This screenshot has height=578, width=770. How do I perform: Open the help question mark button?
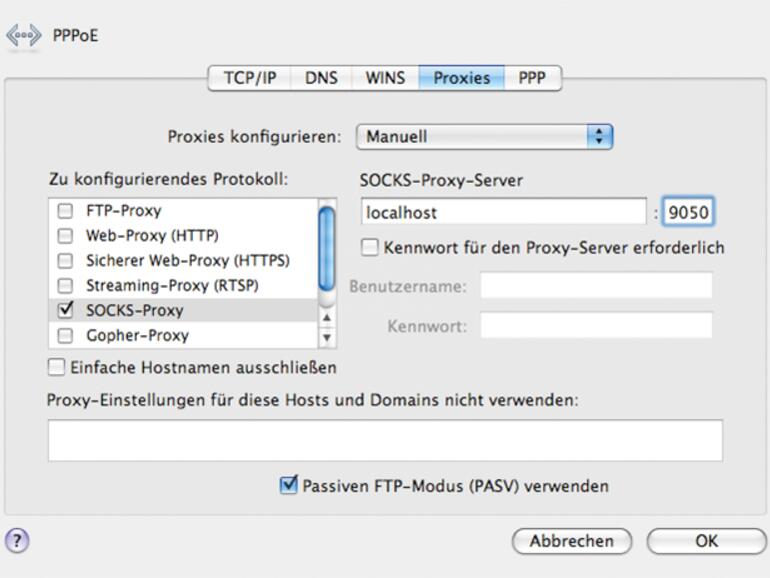click(17, 540)
